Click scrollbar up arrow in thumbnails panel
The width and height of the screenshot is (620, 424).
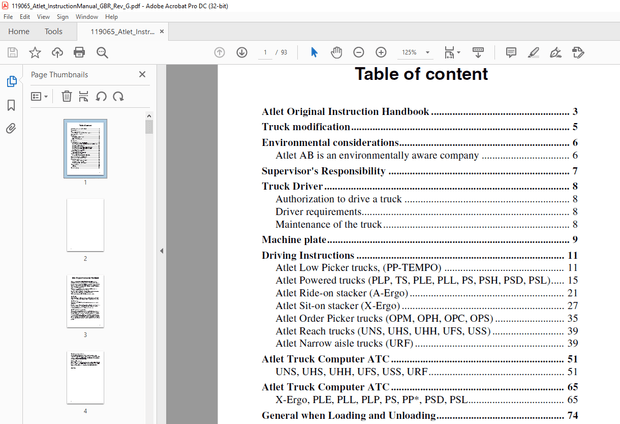149,116
